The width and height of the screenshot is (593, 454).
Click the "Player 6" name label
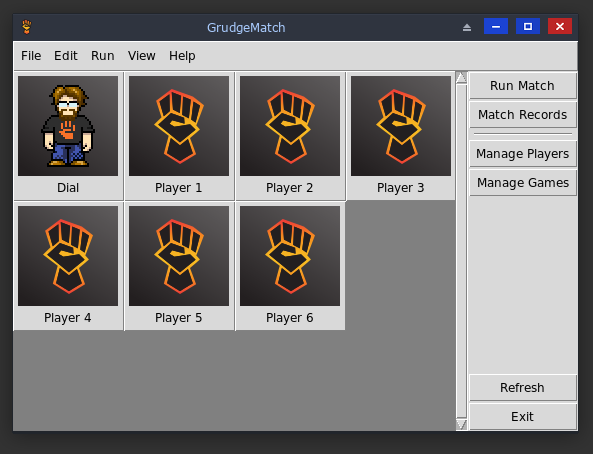290,318
